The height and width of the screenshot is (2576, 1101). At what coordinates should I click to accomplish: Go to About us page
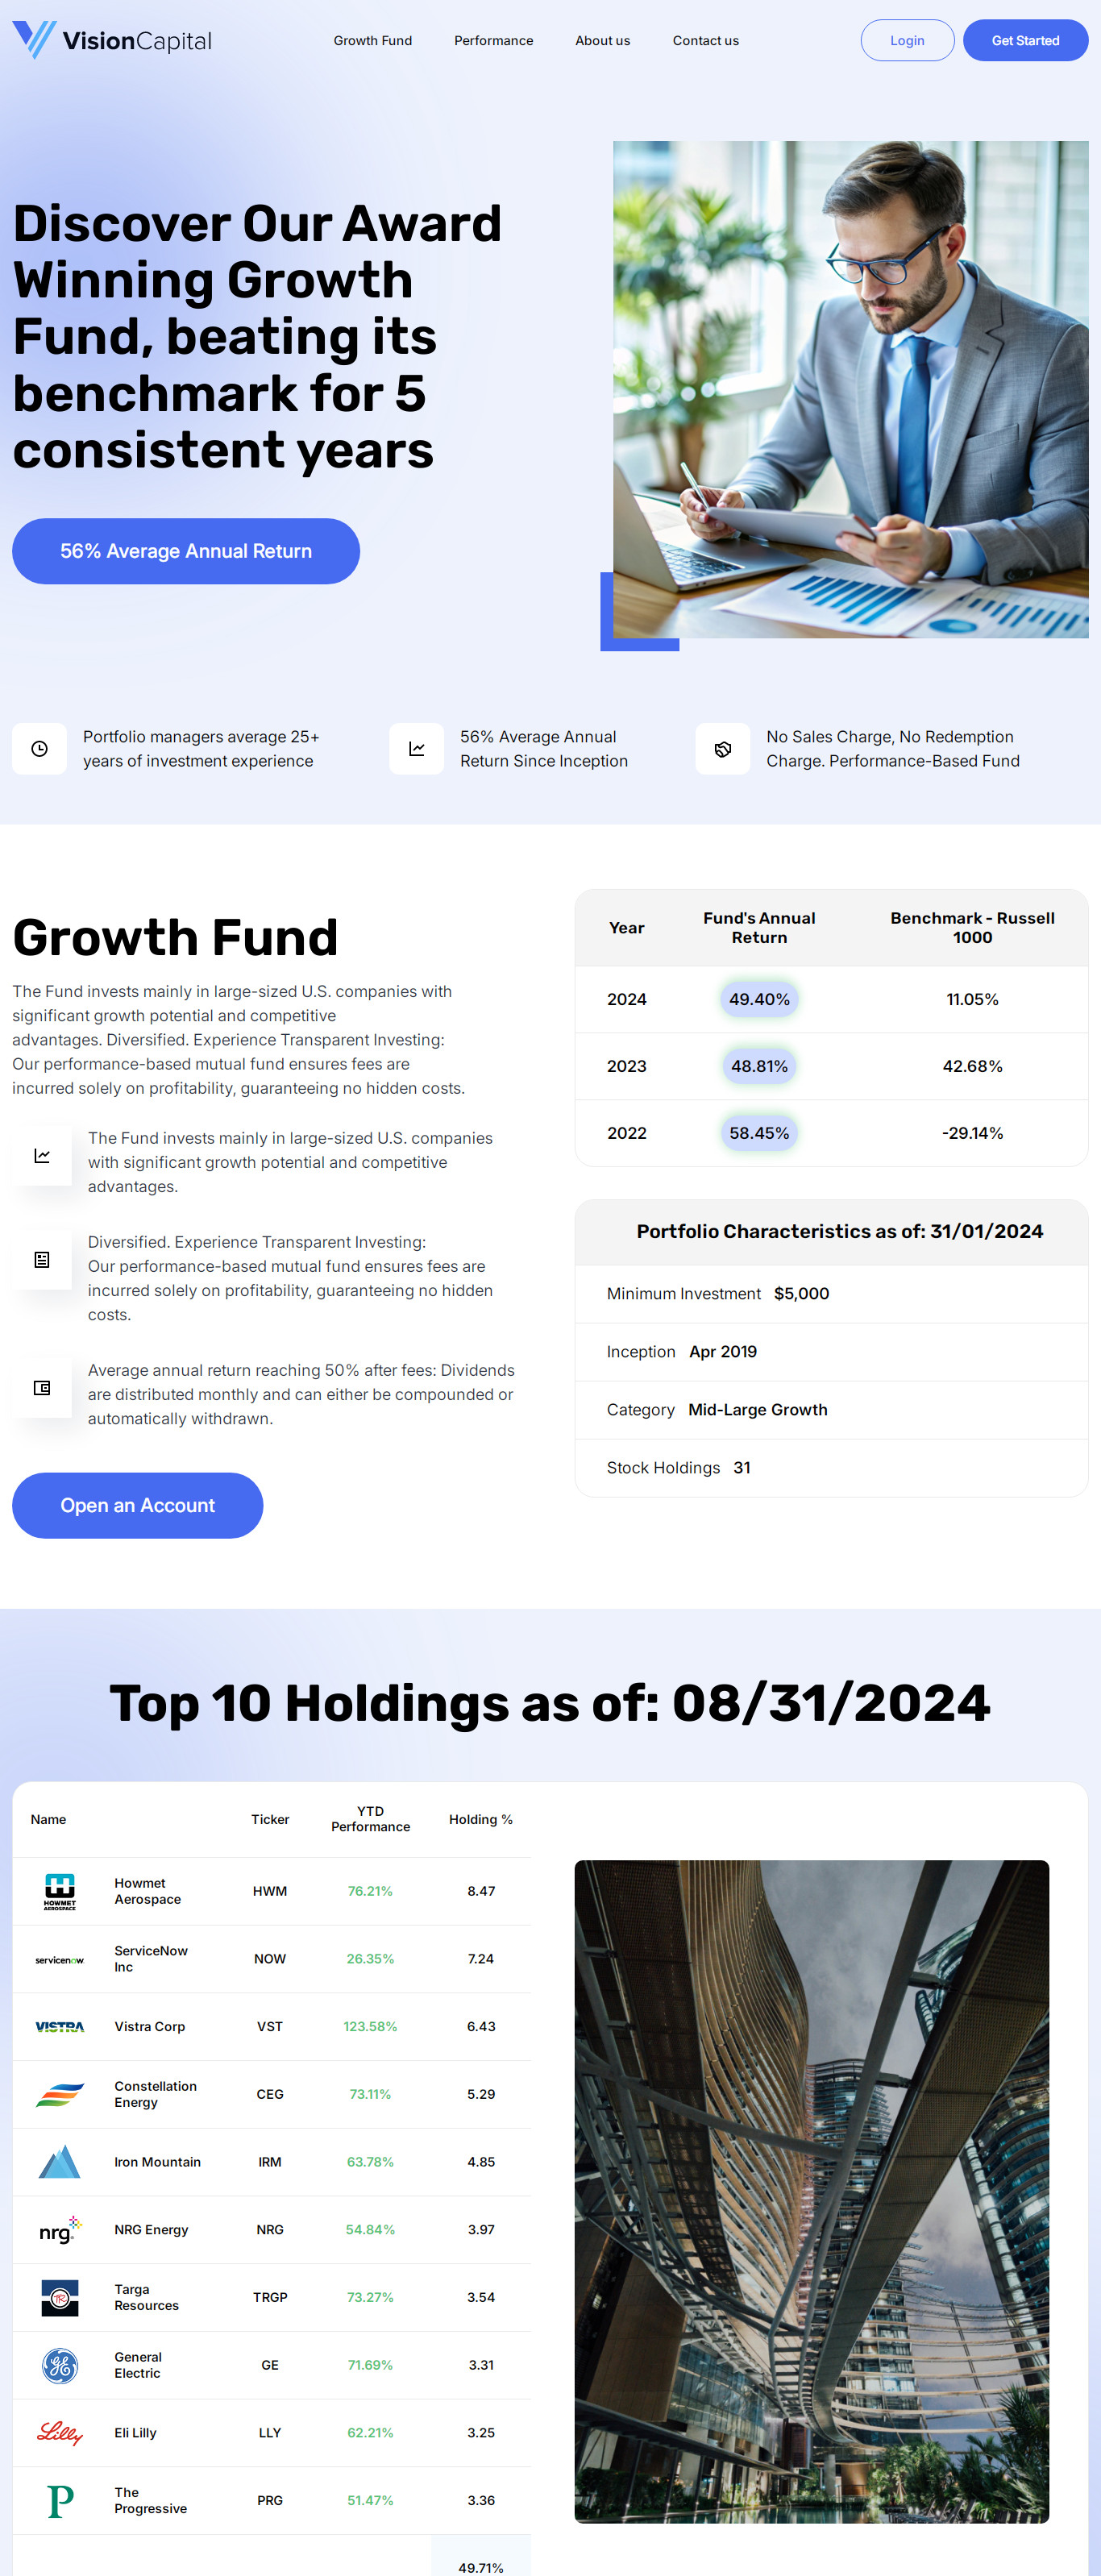pyautogui.click(x=602, y=41)
